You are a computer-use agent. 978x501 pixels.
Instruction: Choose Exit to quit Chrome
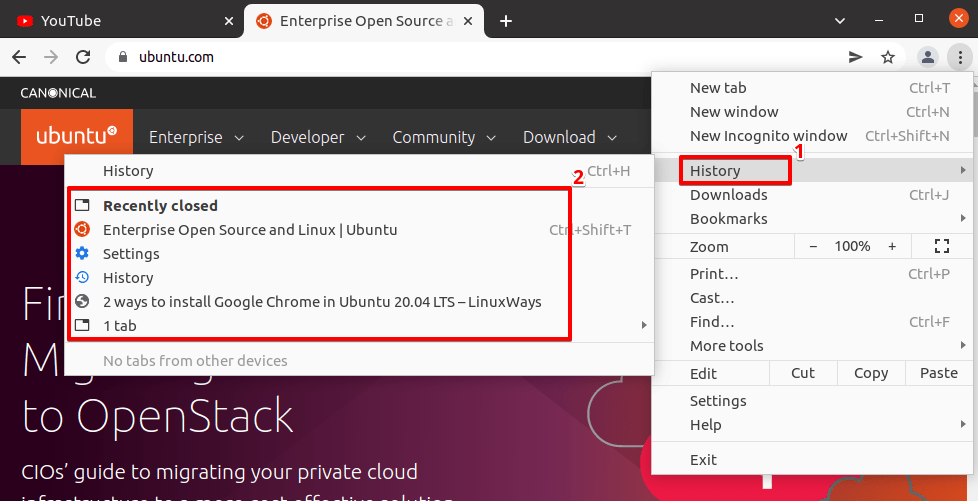(x=812, y=460)
